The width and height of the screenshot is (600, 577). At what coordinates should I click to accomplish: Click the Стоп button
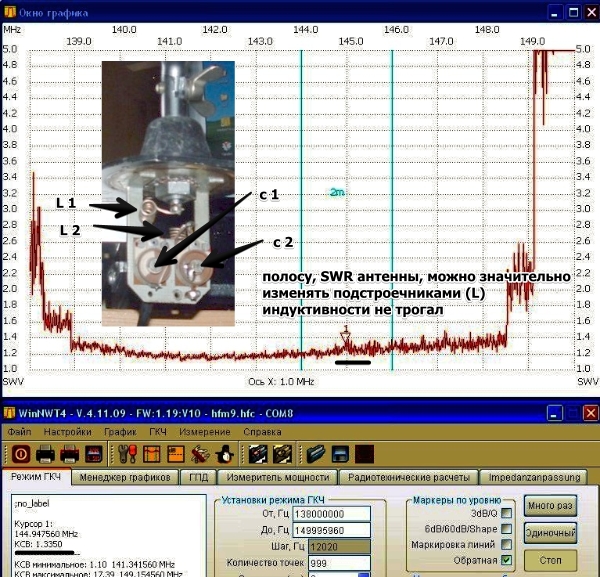[550, 560]
